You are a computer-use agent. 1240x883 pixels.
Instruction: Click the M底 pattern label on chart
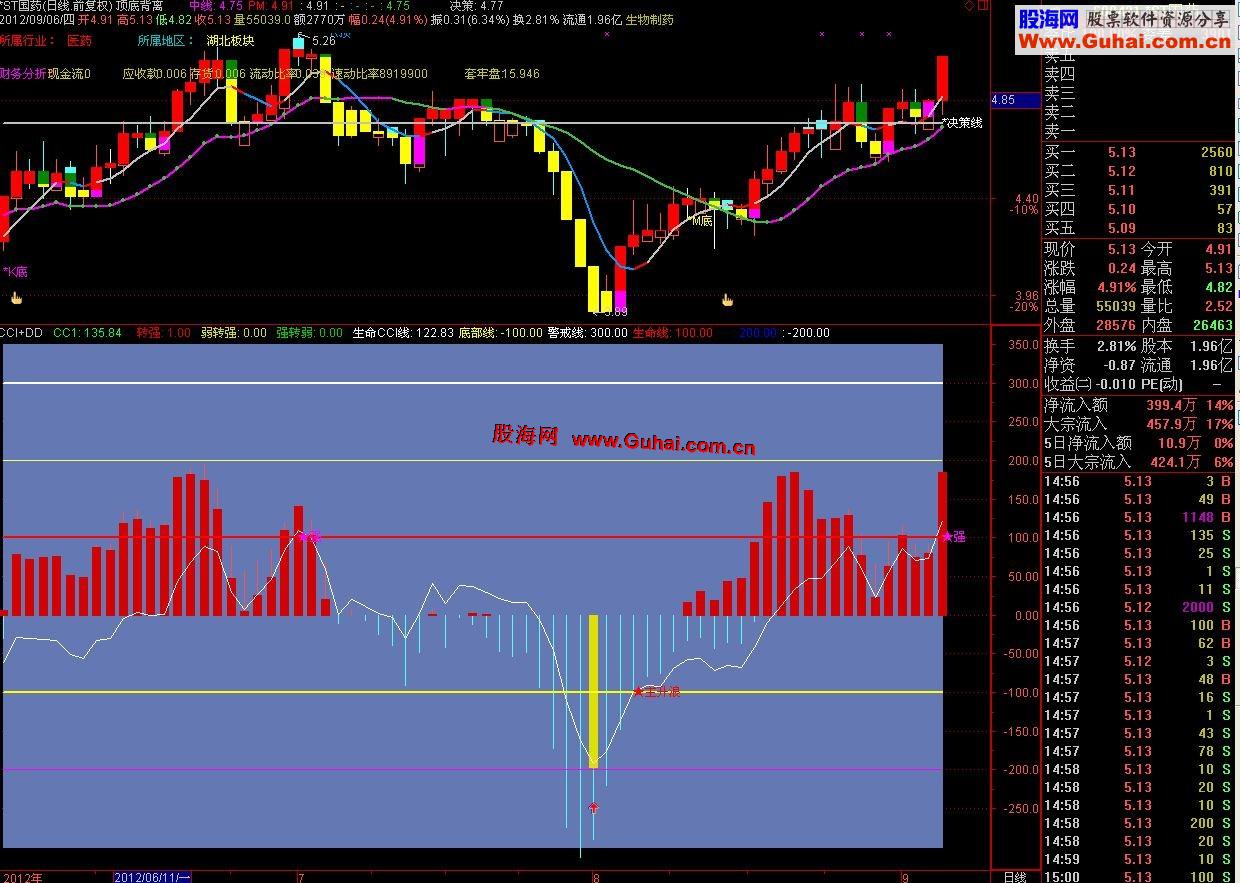[703, 221]
